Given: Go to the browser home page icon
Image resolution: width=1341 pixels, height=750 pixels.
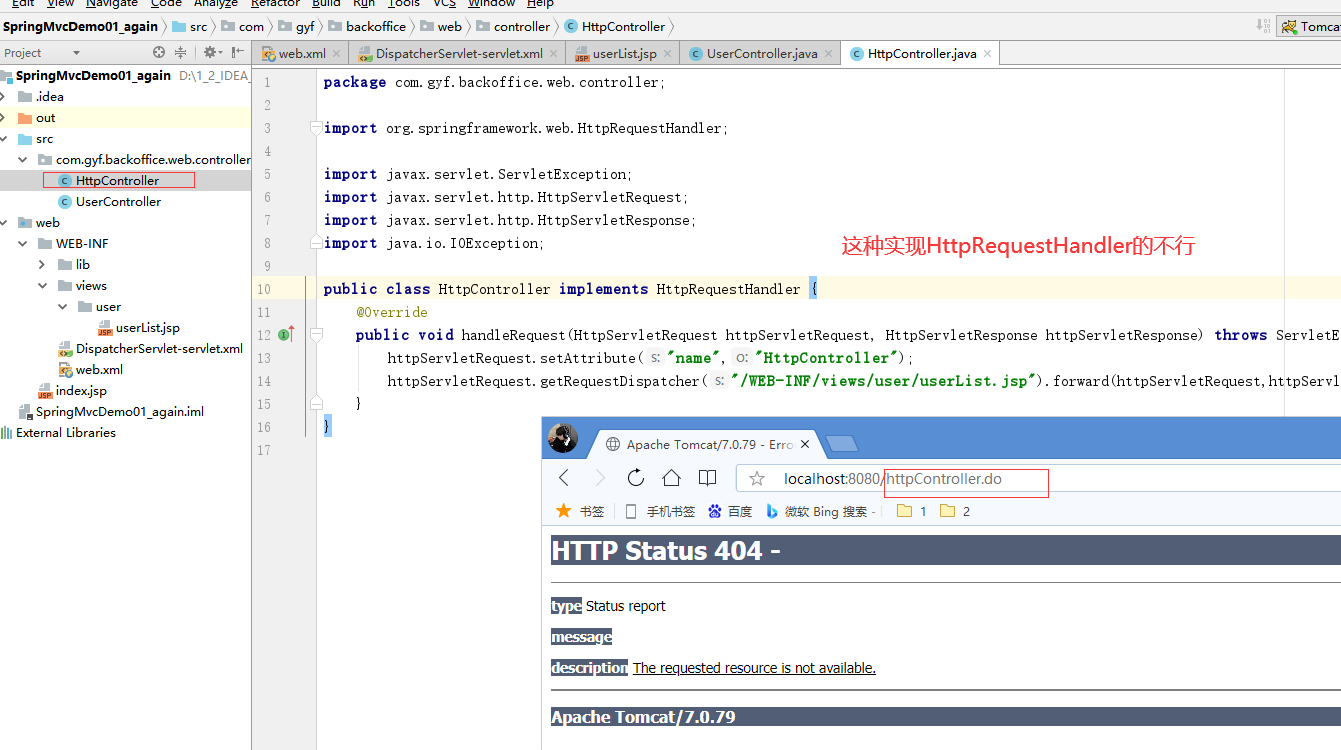Looking at the screenshot, I should click(x=672, y=478).
